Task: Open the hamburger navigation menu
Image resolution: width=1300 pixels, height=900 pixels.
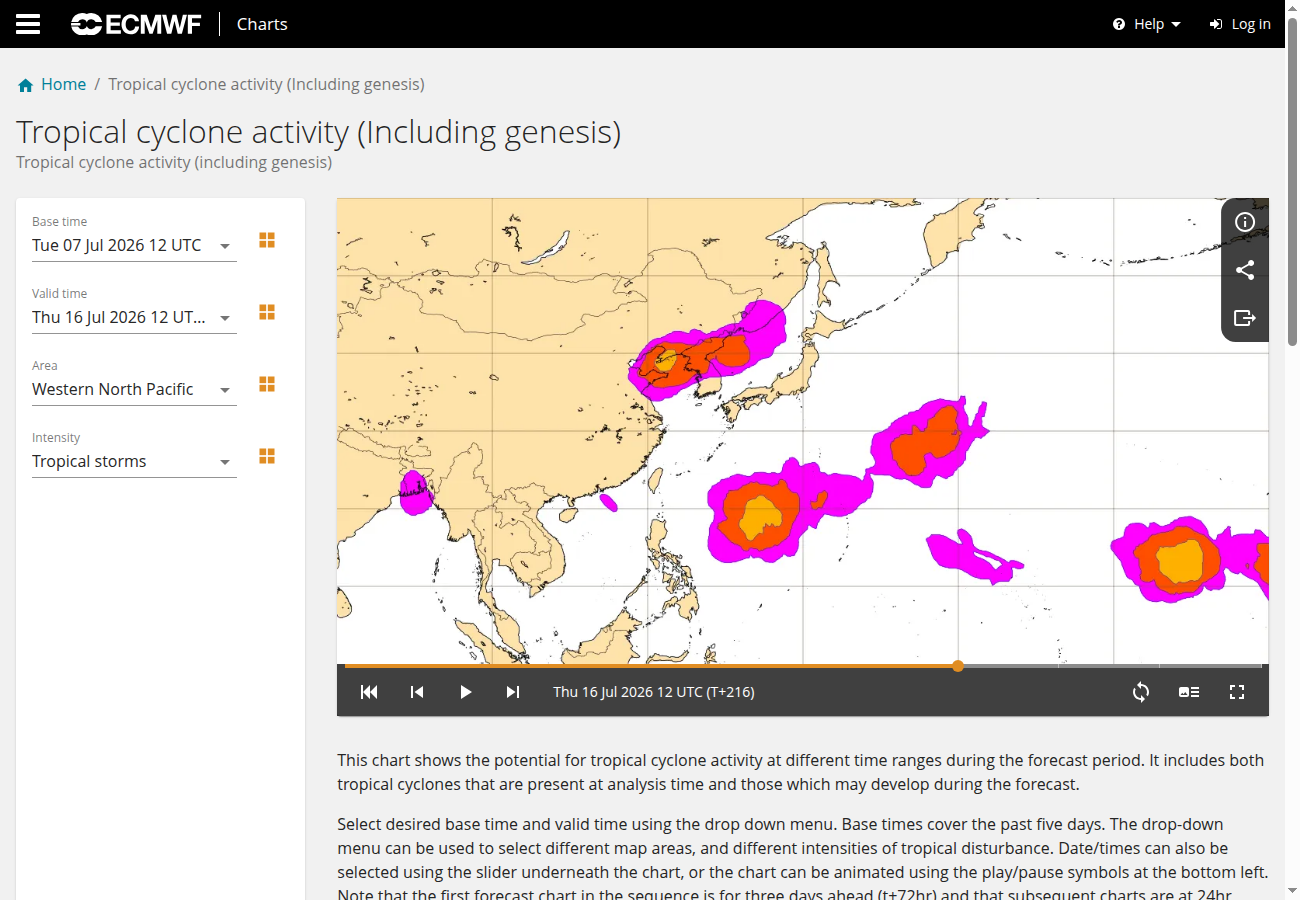Action: [28, 24]
